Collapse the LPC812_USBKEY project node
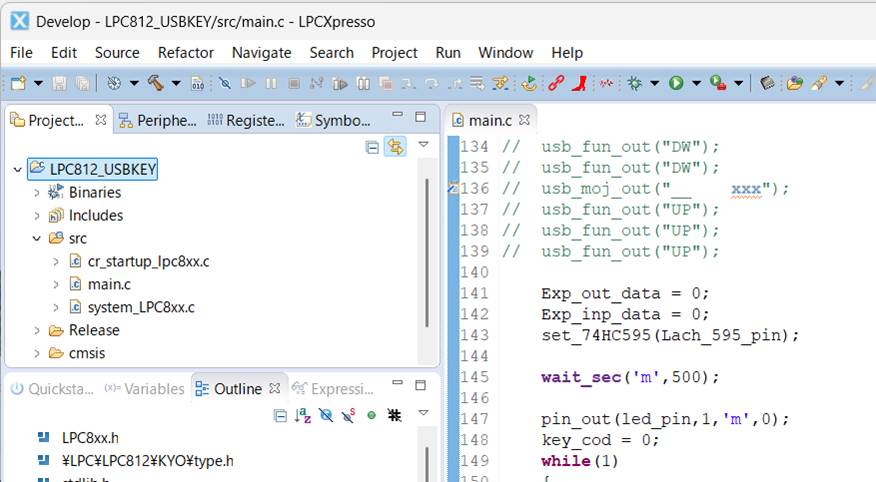This screenshot has width=876, height=482. click(17, 169)
